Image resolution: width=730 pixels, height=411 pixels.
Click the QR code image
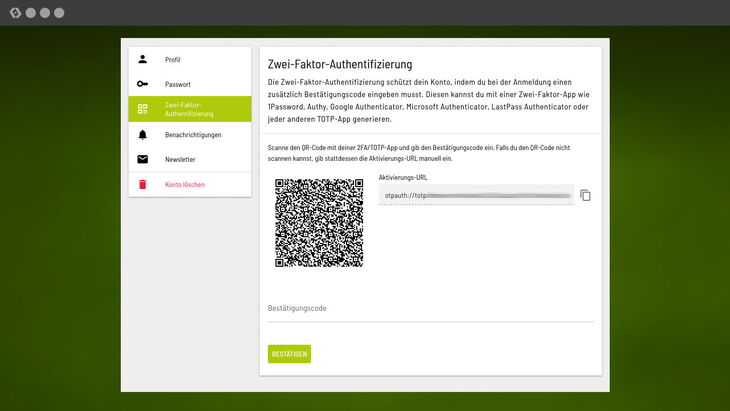[x=319, y=224]
